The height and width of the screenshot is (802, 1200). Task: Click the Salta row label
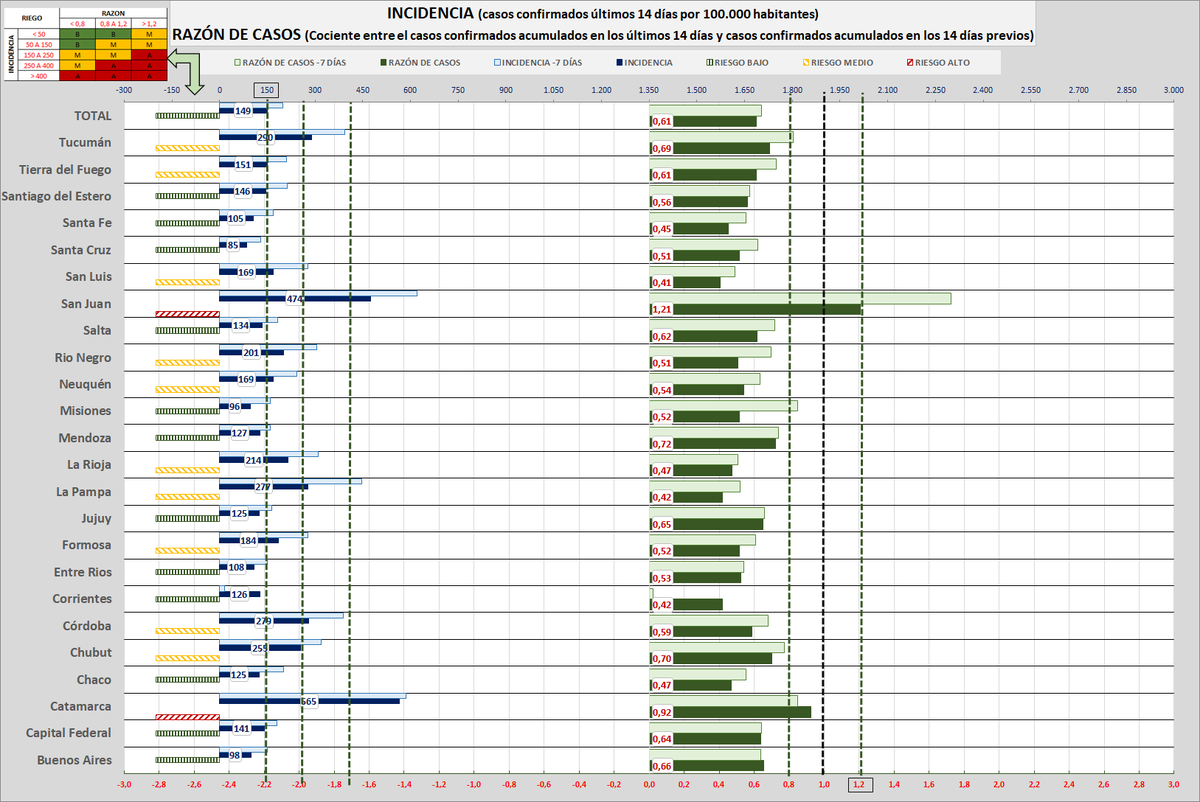(97, 330)
